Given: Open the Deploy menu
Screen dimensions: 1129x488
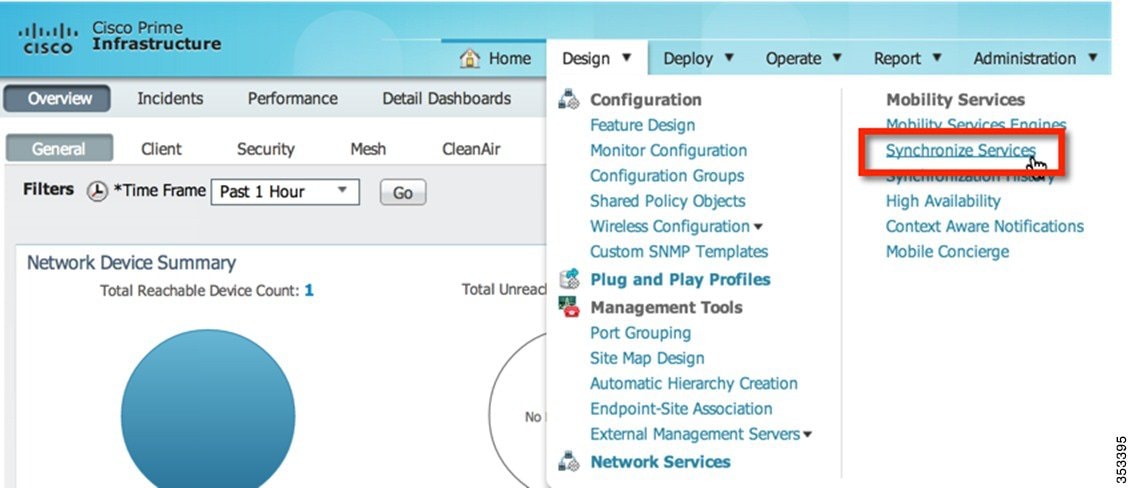Looking at the screenshot, I should coord(698,58).
